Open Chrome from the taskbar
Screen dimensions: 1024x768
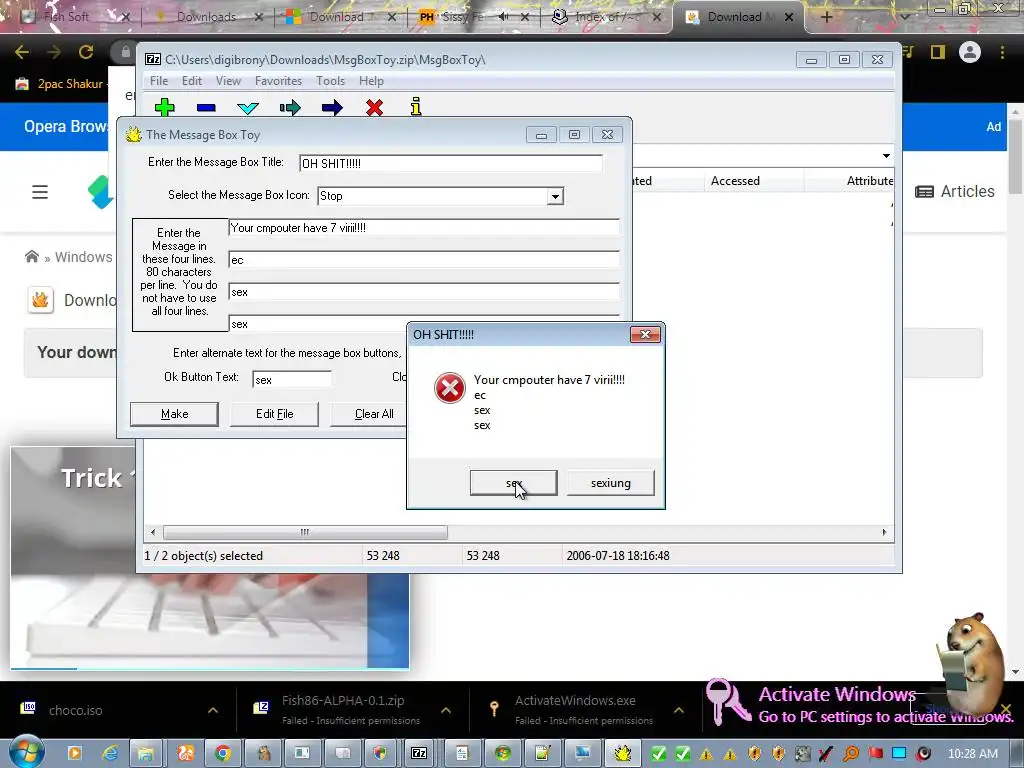[x=223, y=754]
